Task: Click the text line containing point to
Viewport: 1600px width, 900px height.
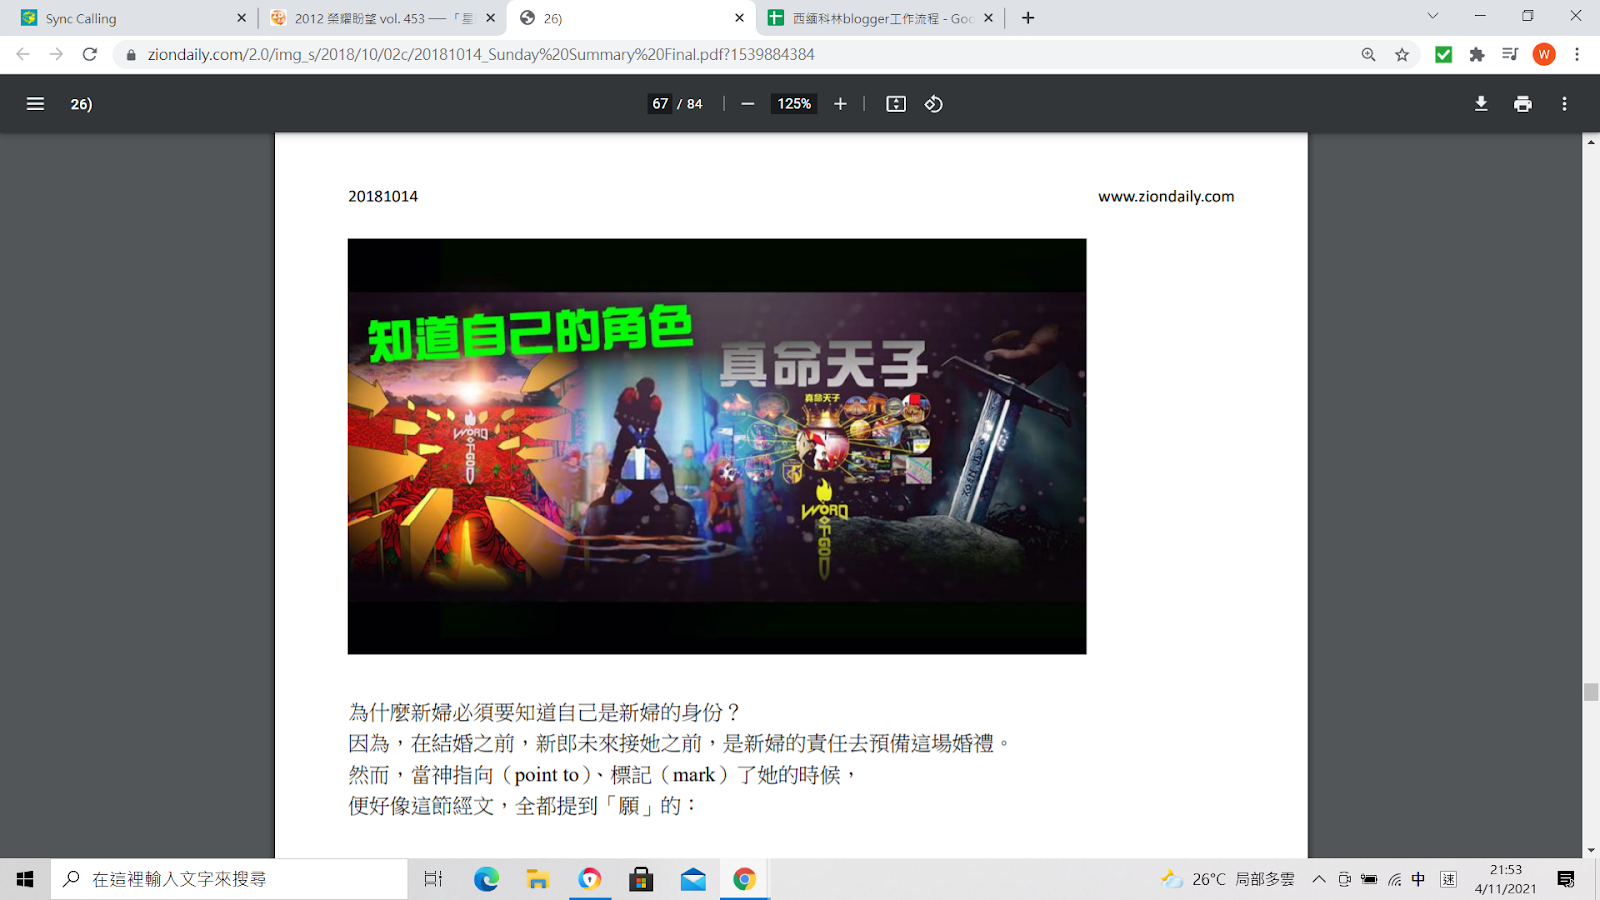Action: pos(603,775)
